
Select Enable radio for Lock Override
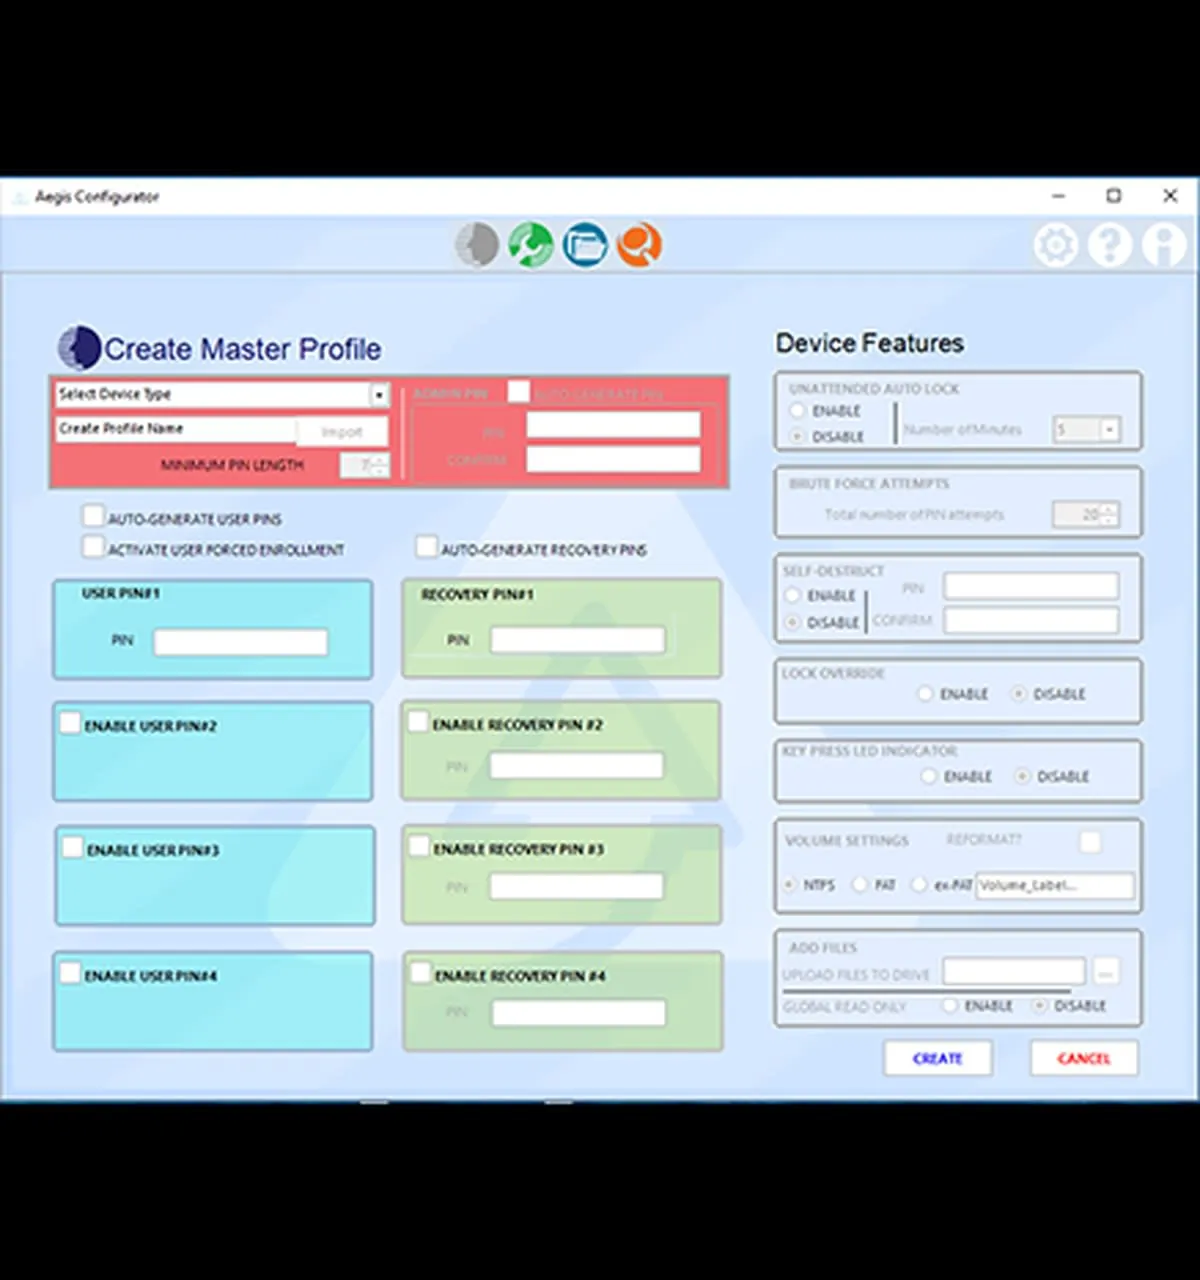[926, 693]
